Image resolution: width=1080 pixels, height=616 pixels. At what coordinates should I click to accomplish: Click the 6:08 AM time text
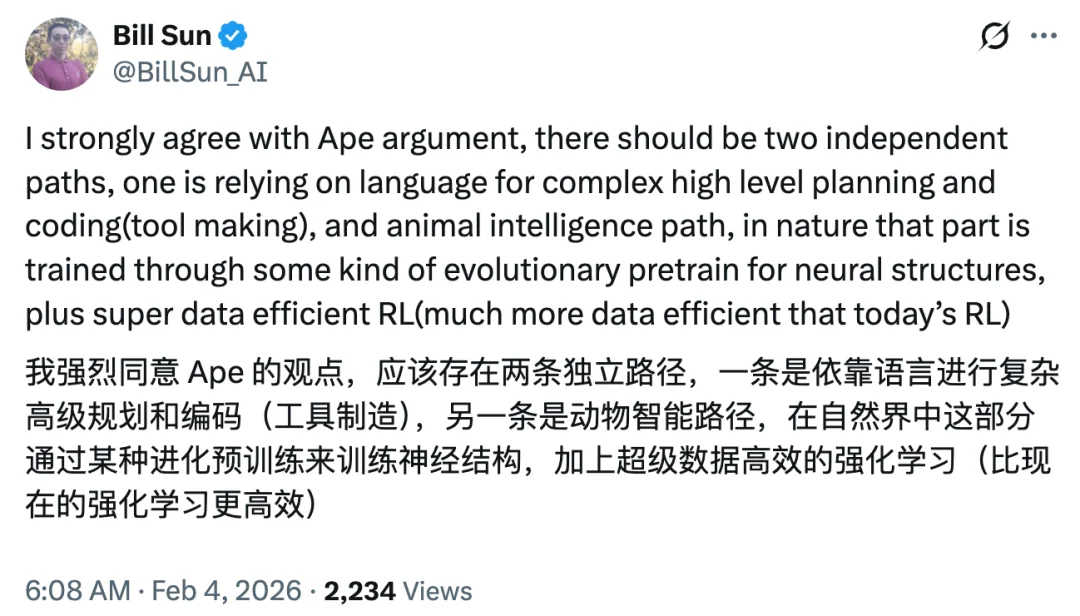coord(77,590)
